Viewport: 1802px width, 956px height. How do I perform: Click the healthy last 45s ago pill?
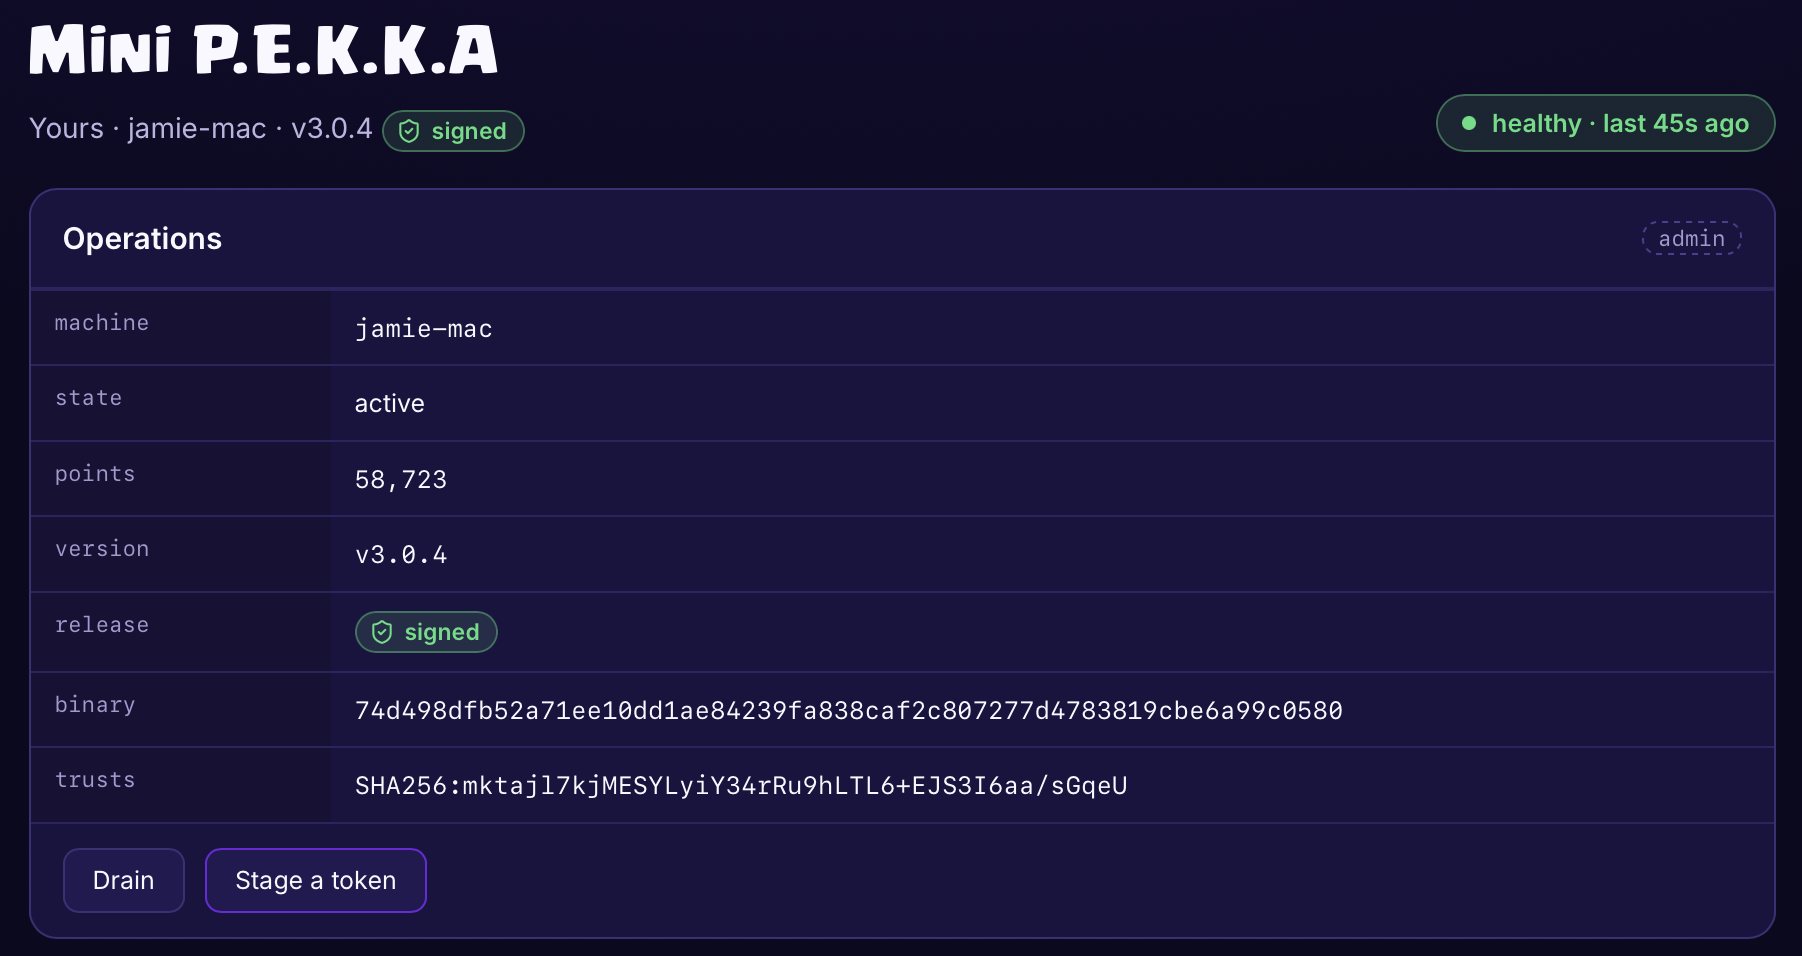coord(1606,123)
